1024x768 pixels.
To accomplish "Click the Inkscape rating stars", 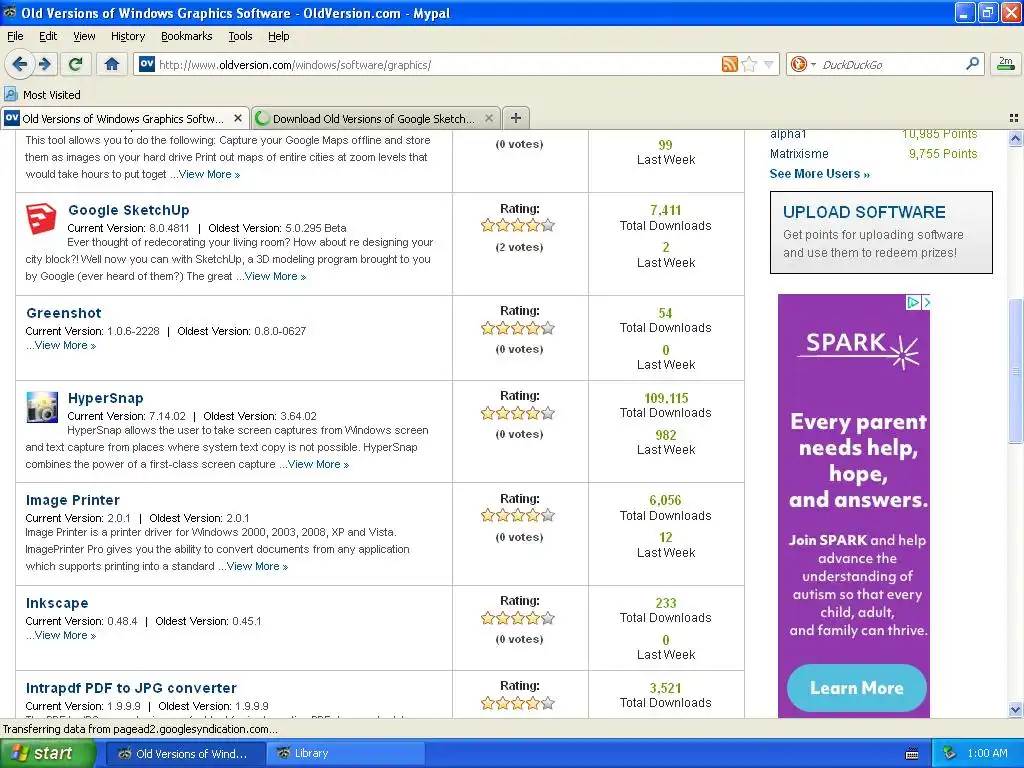I will pos(518,618).
